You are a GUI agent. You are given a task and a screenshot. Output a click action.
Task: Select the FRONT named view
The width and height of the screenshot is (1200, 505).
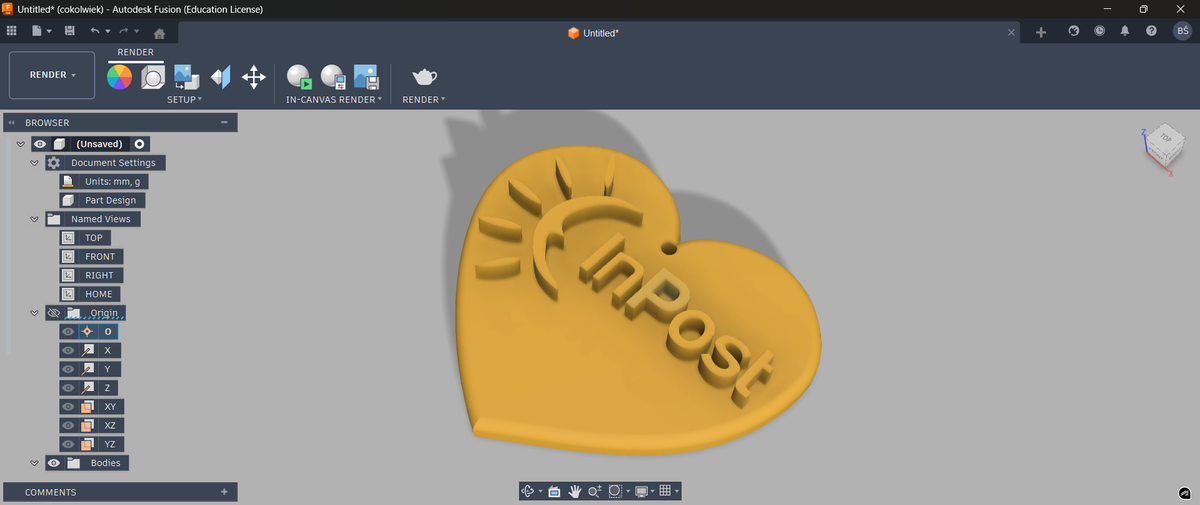pyautogui.click(x=100, y=257)
